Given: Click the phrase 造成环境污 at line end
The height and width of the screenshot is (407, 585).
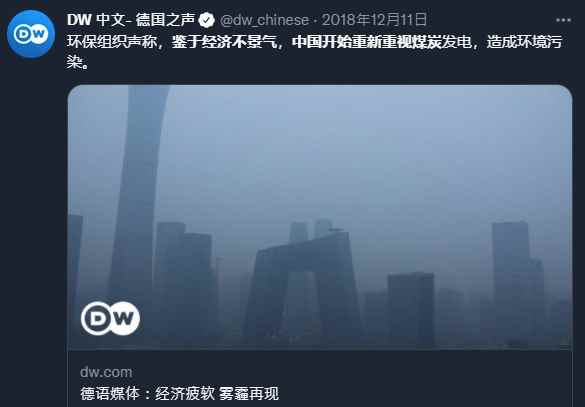Looking at the screenshot, I should (x=525, y=42).
